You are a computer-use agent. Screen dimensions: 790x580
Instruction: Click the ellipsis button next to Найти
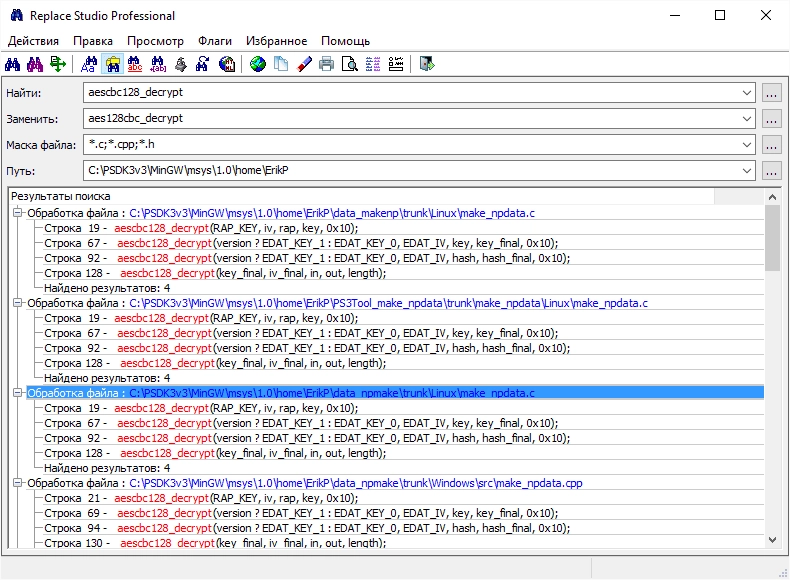point(771,93)
